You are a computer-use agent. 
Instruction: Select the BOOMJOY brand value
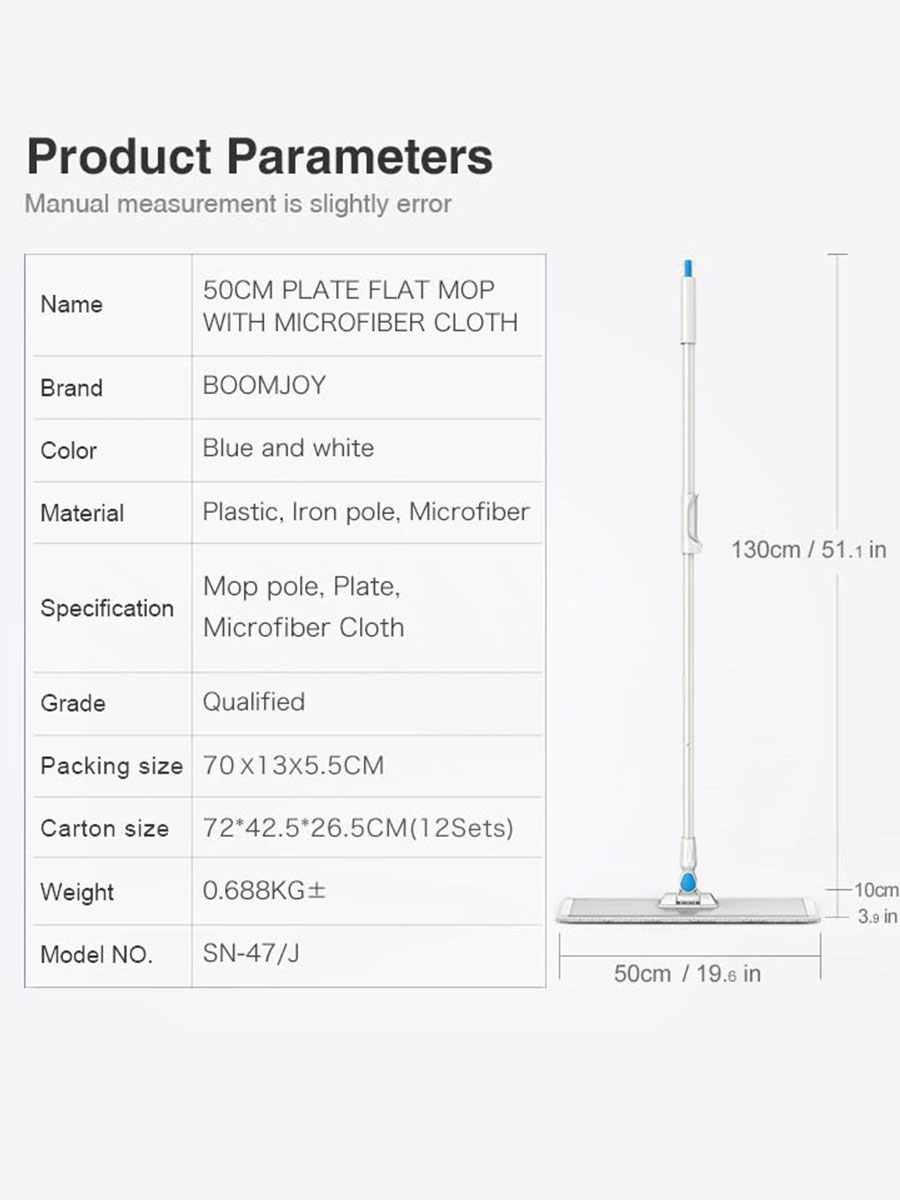pyautogui.click(x=264, y=385)
